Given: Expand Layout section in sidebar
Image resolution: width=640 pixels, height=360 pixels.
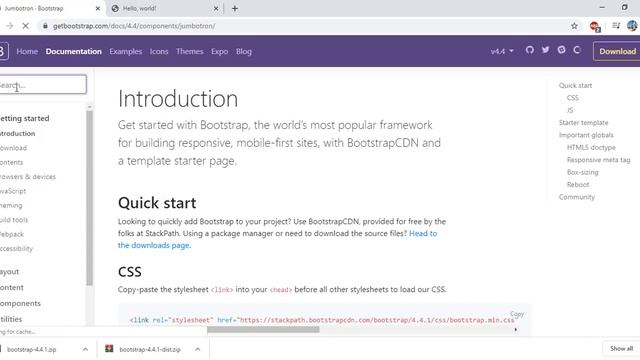Looking at the screenshot, I should (x=9, y=271).
